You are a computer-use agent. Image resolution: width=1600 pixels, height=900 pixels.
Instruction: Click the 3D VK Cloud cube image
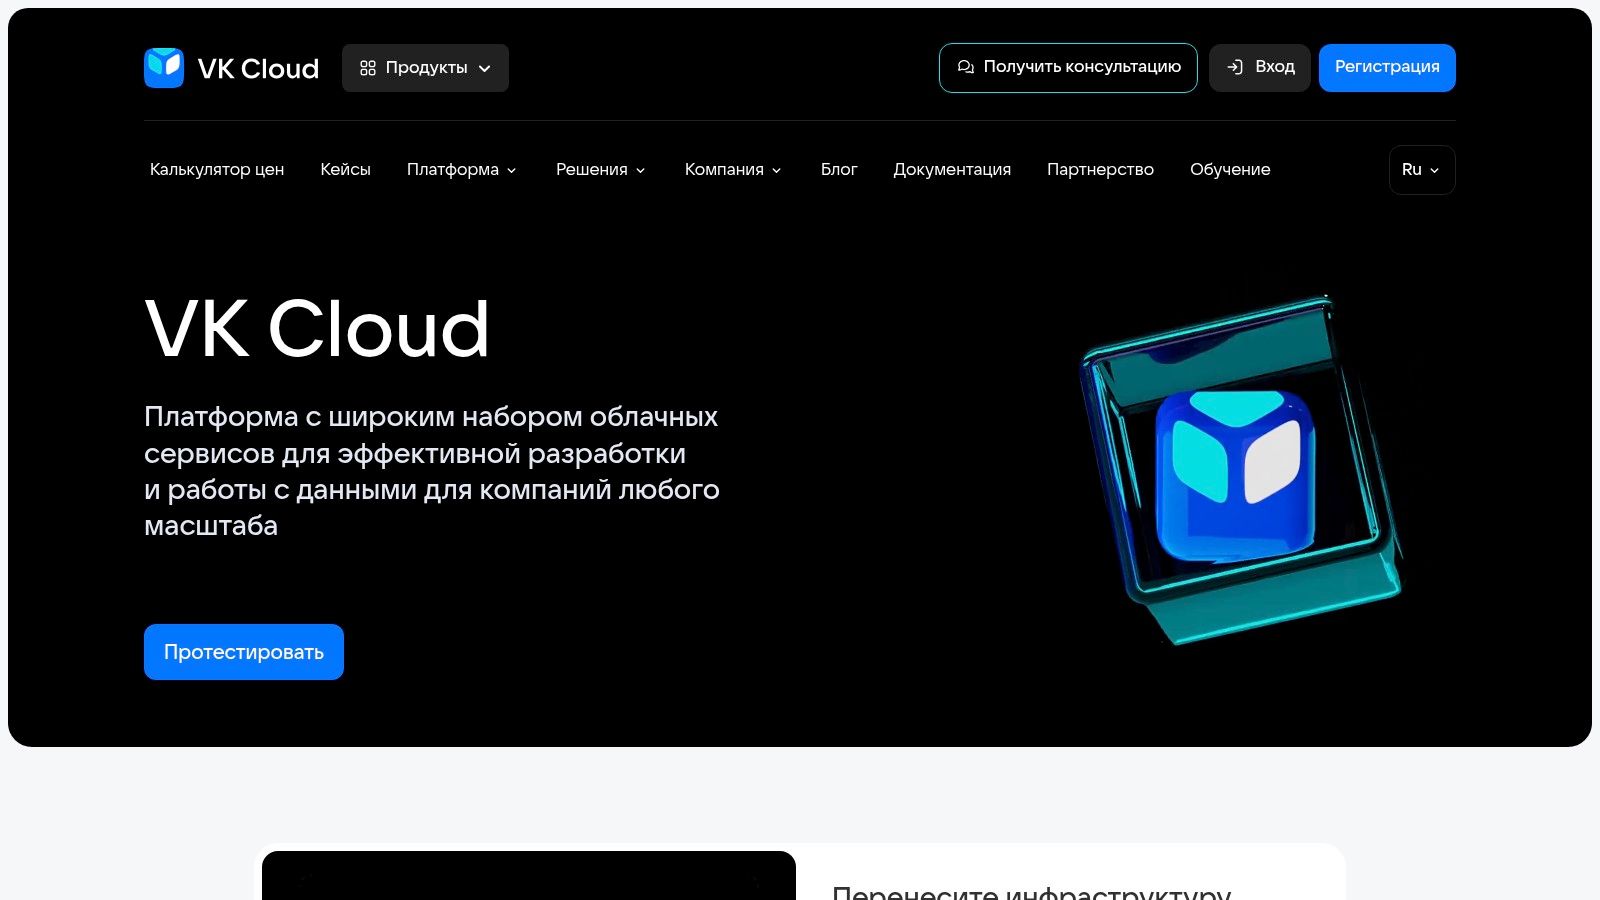click(x=1241, y=469)
